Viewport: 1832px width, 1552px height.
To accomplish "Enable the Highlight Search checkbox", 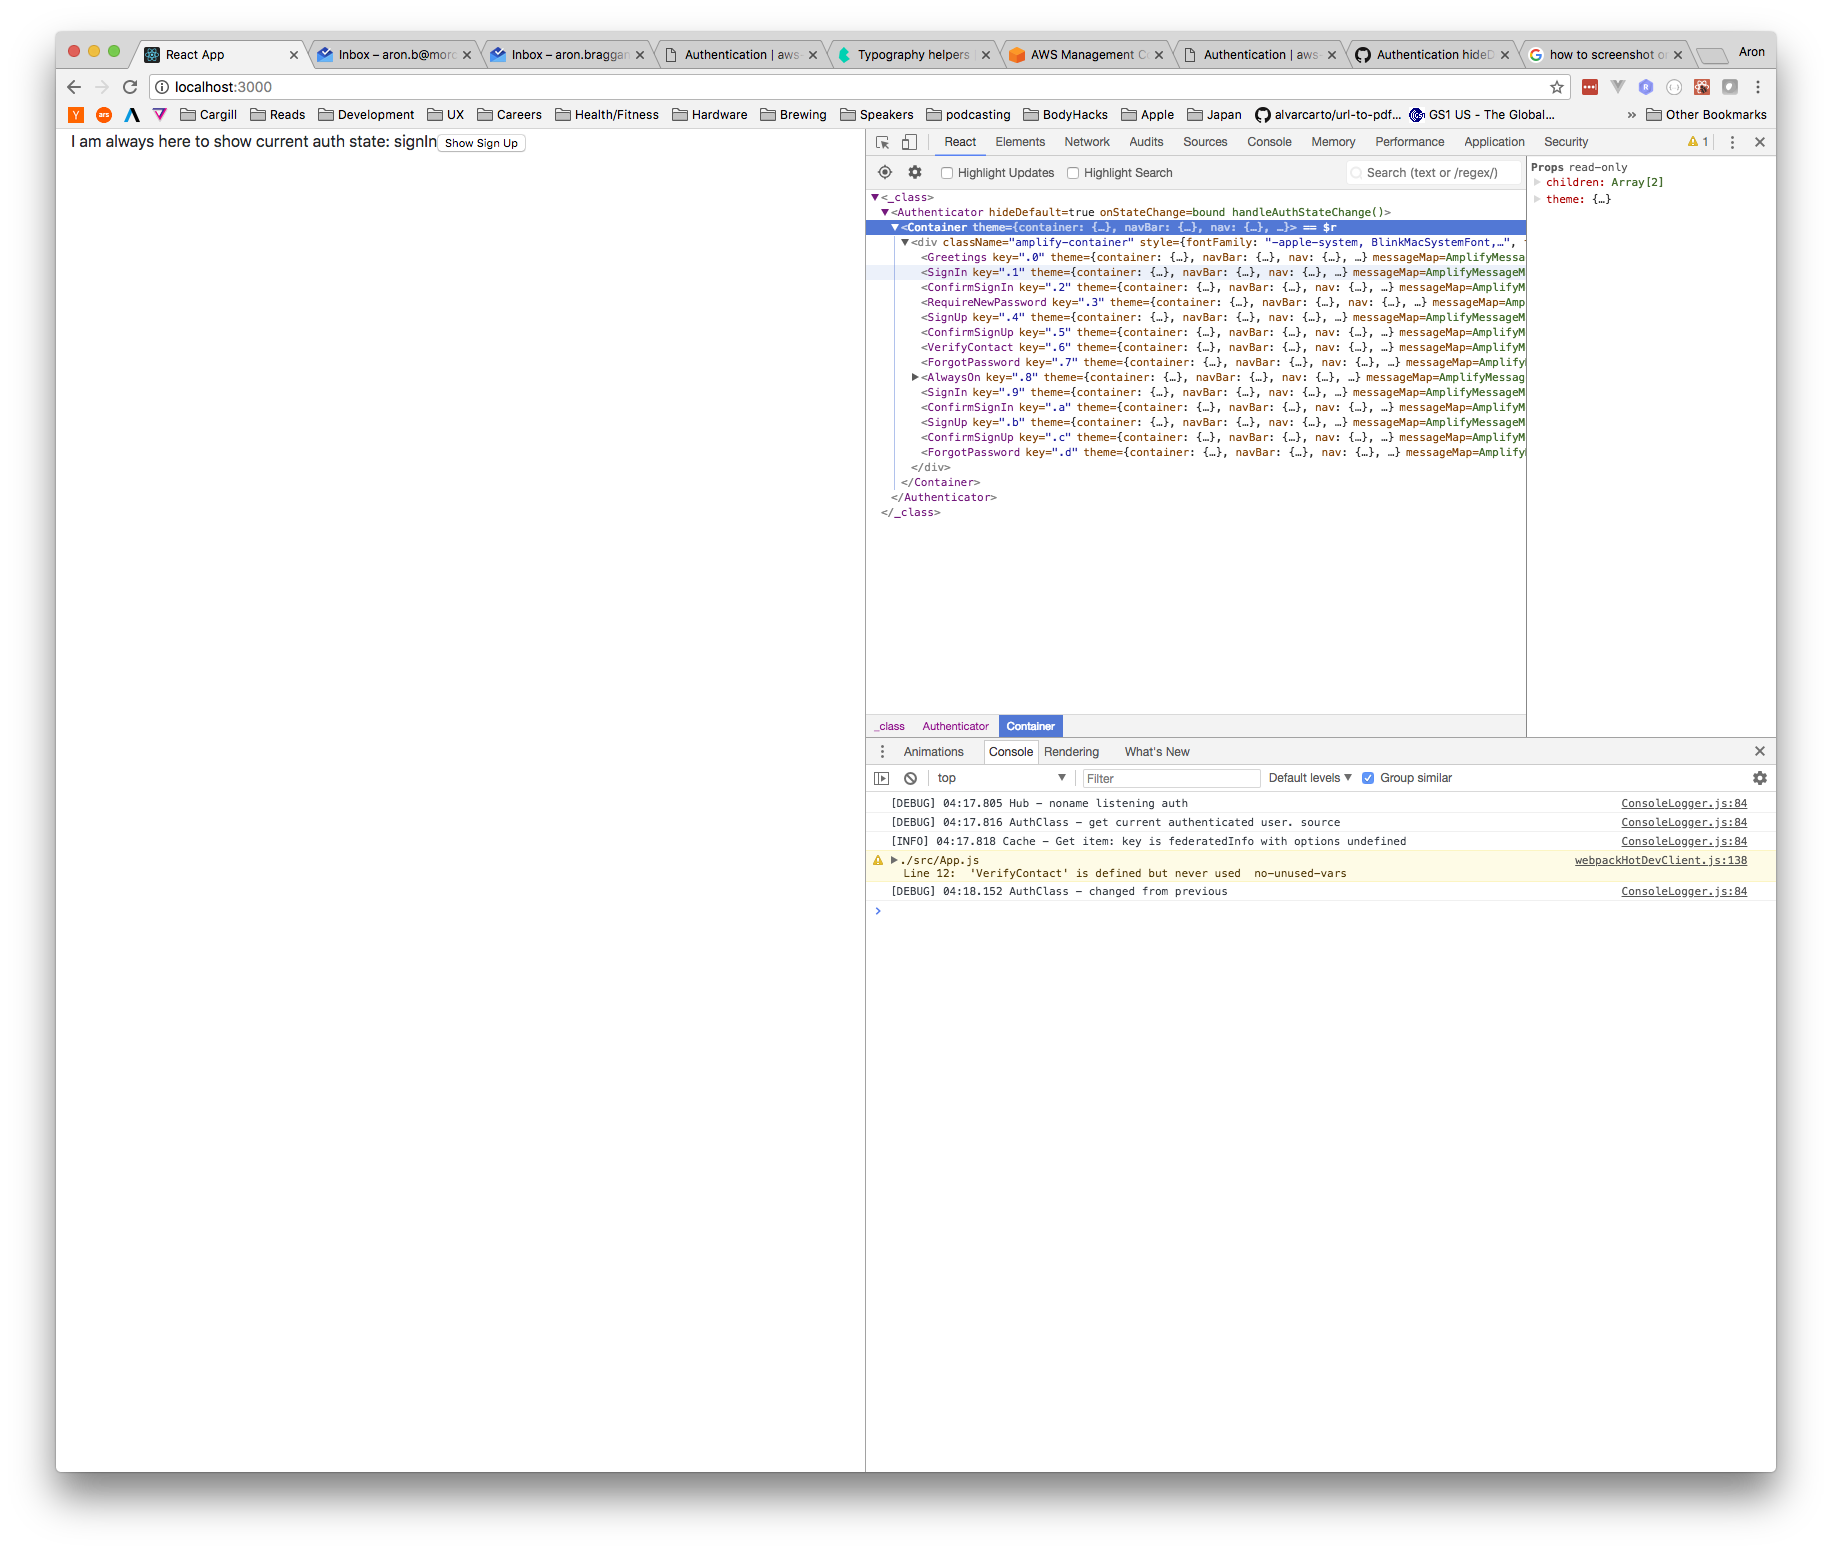I will click(x=1073, y=173).
